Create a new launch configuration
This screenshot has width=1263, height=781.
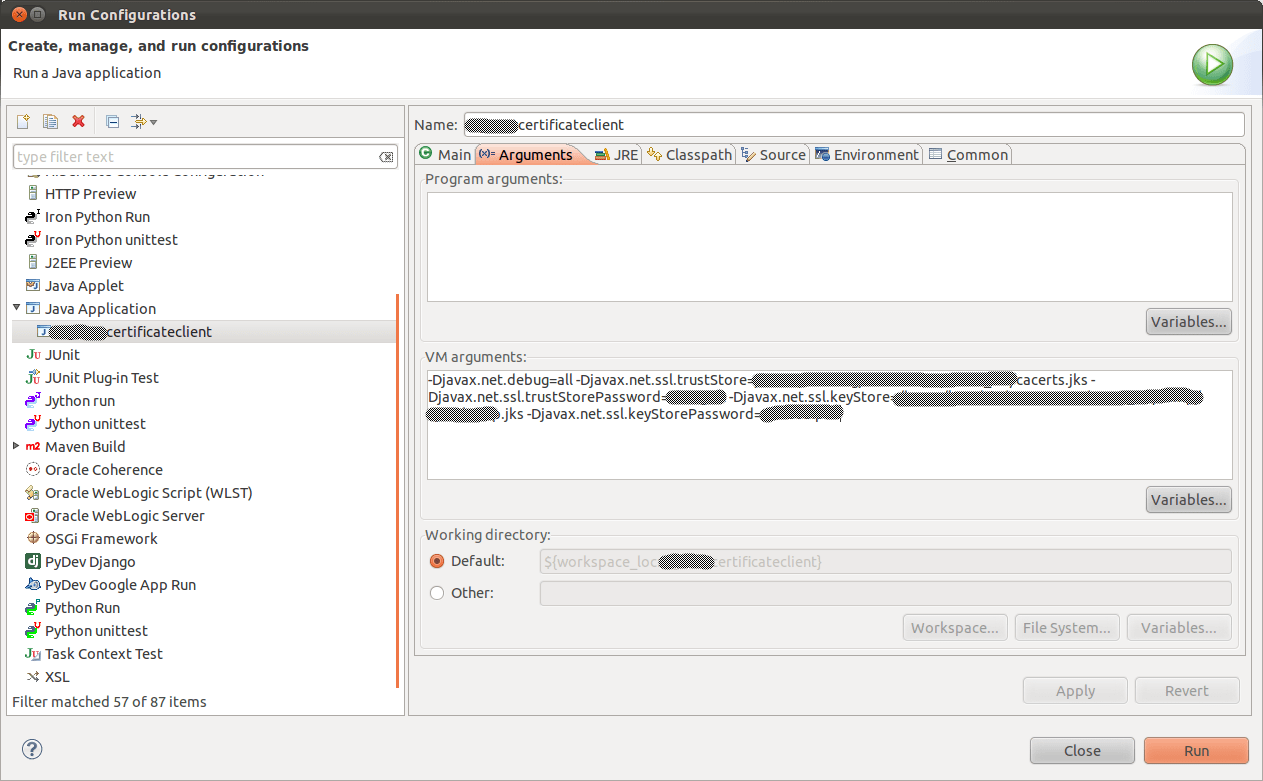pyautogui.click(x=22, y=121)
